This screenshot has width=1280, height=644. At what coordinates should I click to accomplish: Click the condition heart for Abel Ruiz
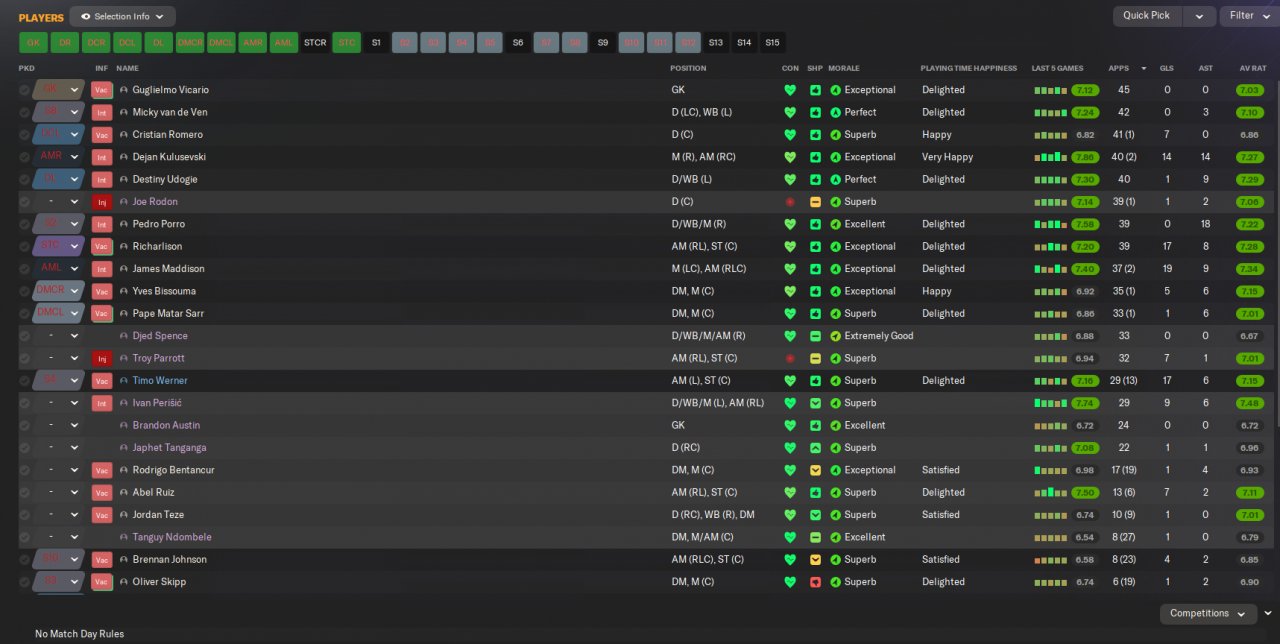coord(790,492)
